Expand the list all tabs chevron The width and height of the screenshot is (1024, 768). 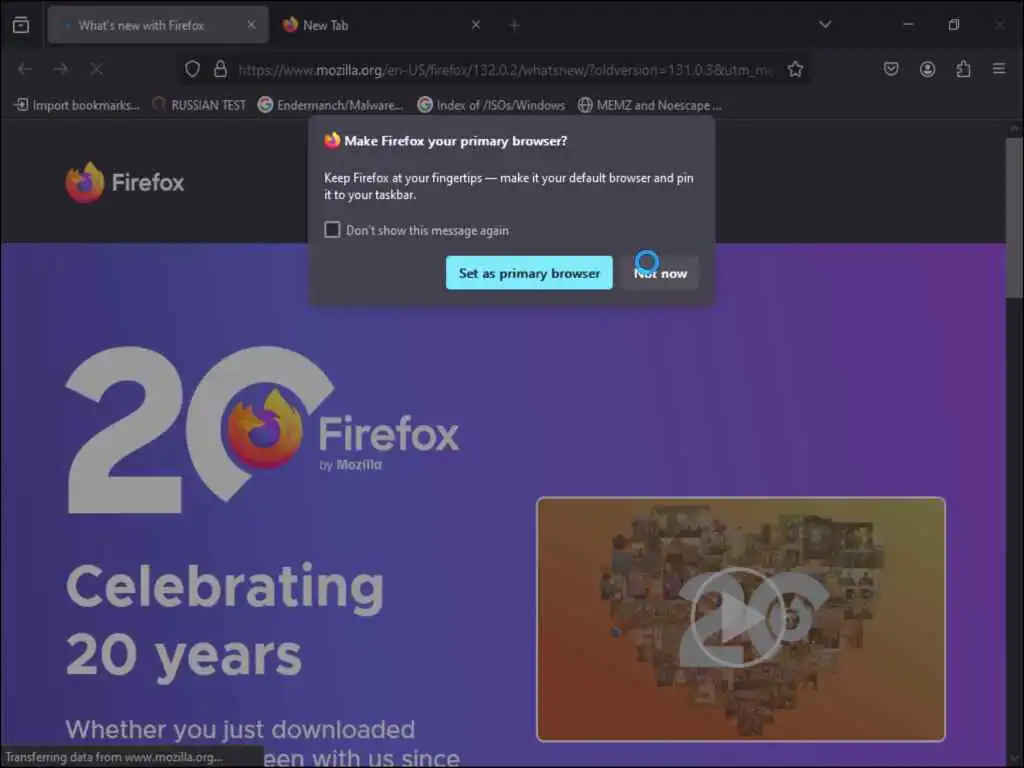(x=825, y=25)
